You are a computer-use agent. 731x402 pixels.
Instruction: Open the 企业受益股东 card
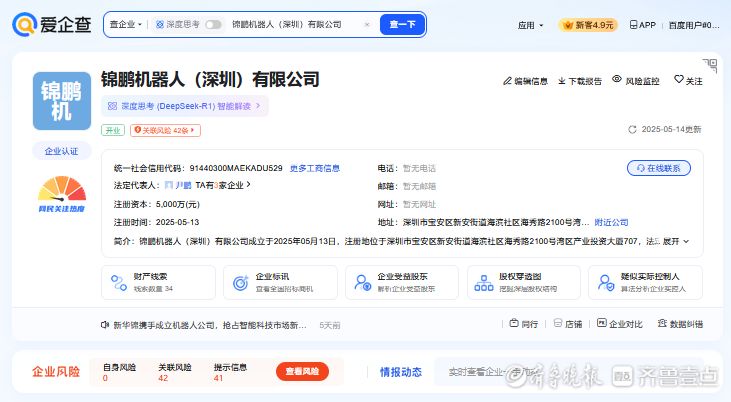coord(402,283)
